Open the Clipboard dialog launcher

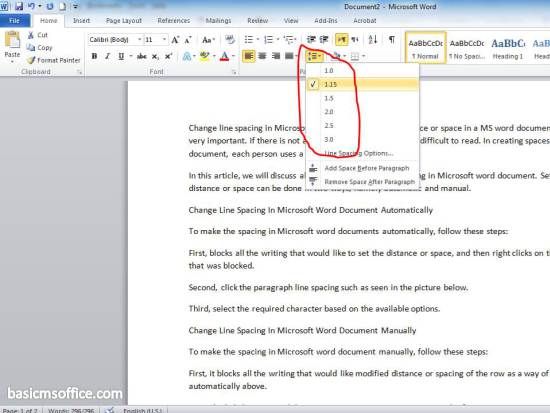(80, 72)
